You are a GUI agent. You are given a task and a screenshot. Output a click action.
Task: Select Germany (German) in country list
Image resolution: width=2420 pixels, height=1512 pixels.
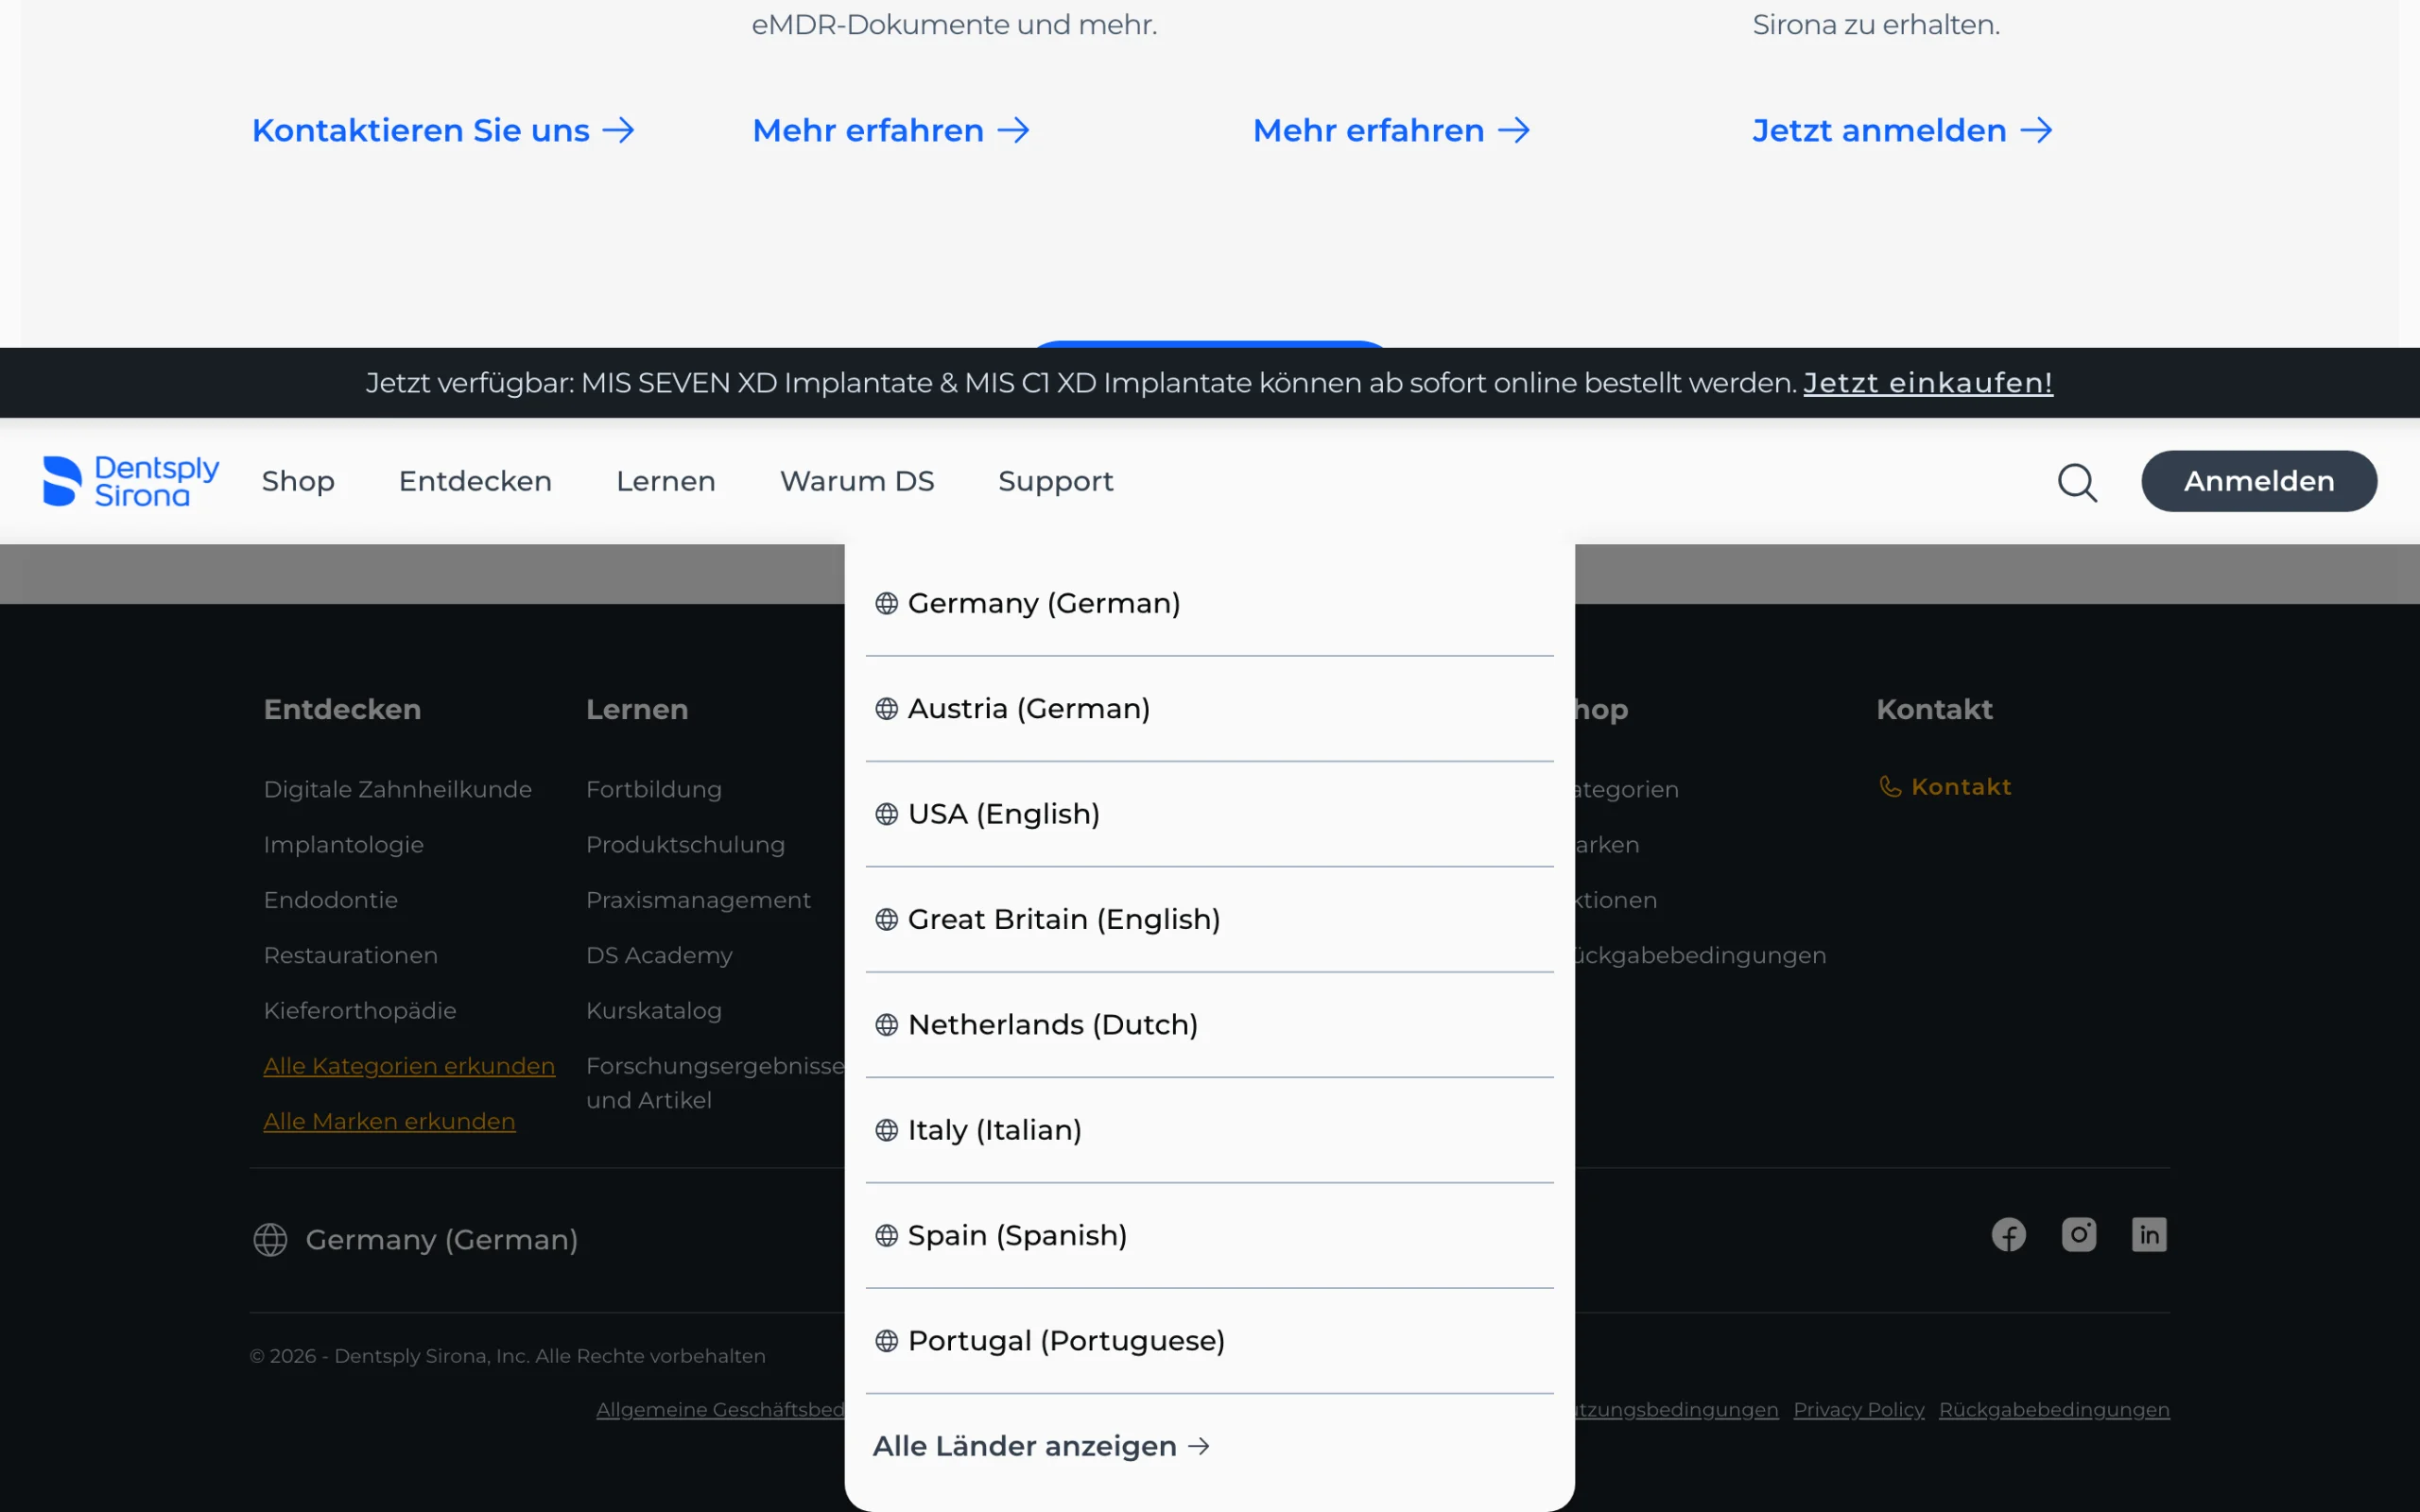pos(1209,603)
